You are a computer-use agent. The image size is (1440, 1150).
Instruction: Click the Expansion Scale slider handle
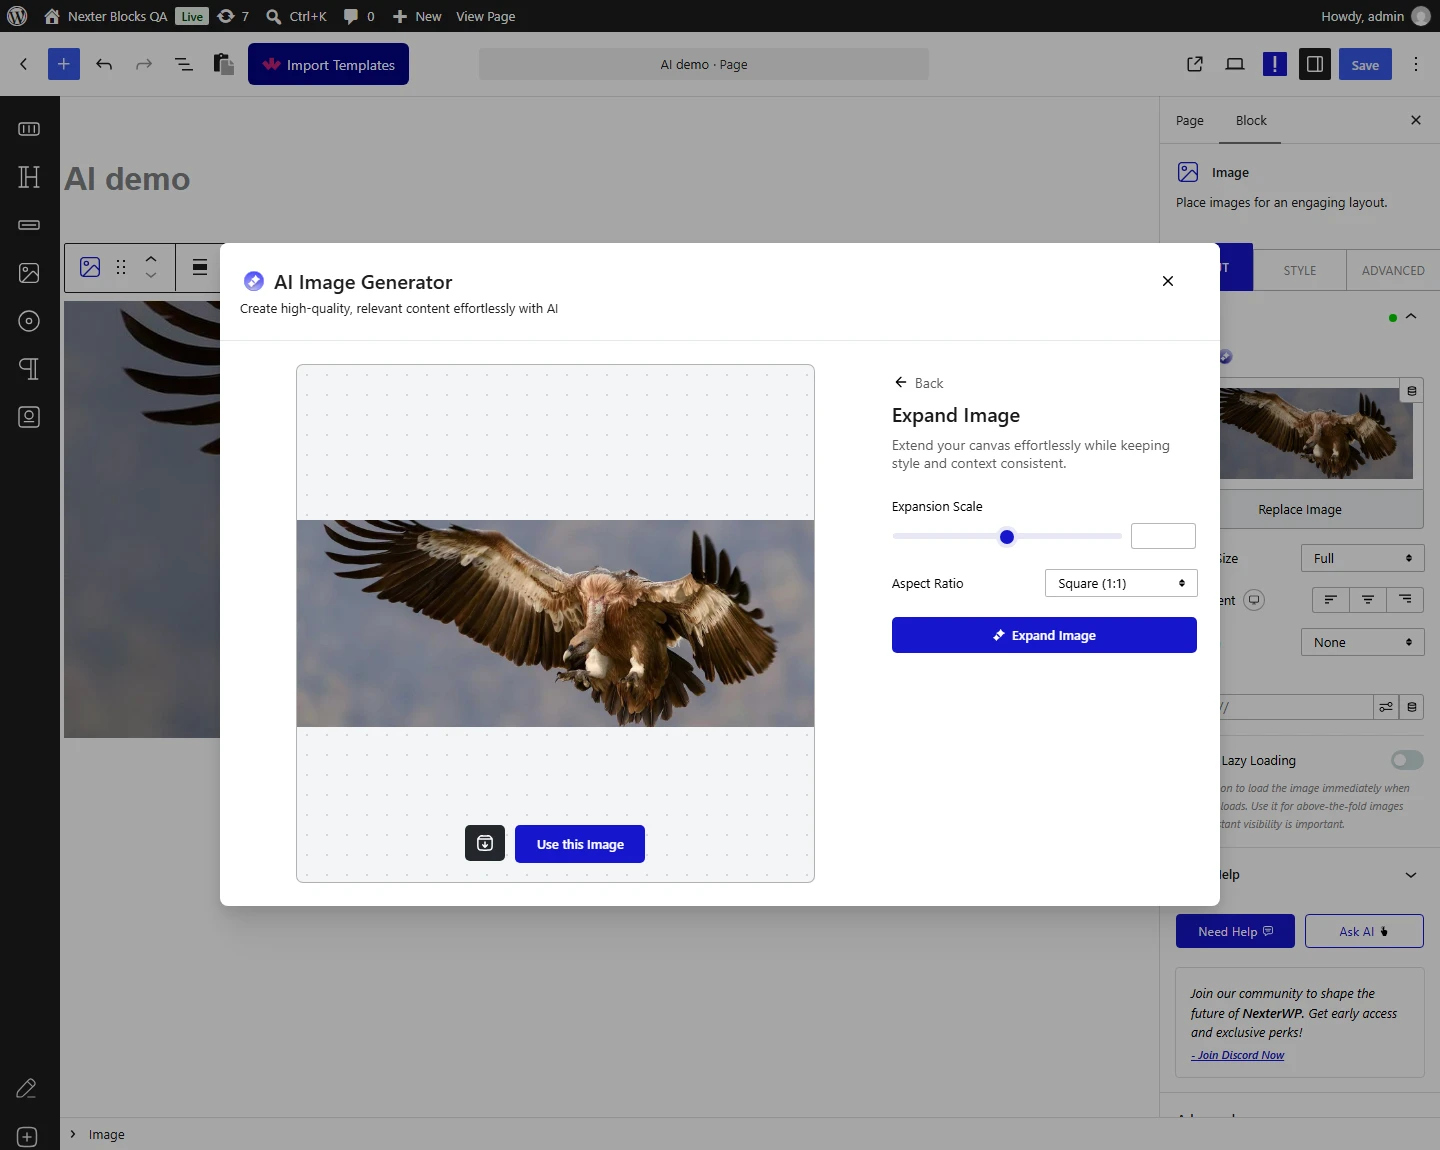[x=1007, y=537]
